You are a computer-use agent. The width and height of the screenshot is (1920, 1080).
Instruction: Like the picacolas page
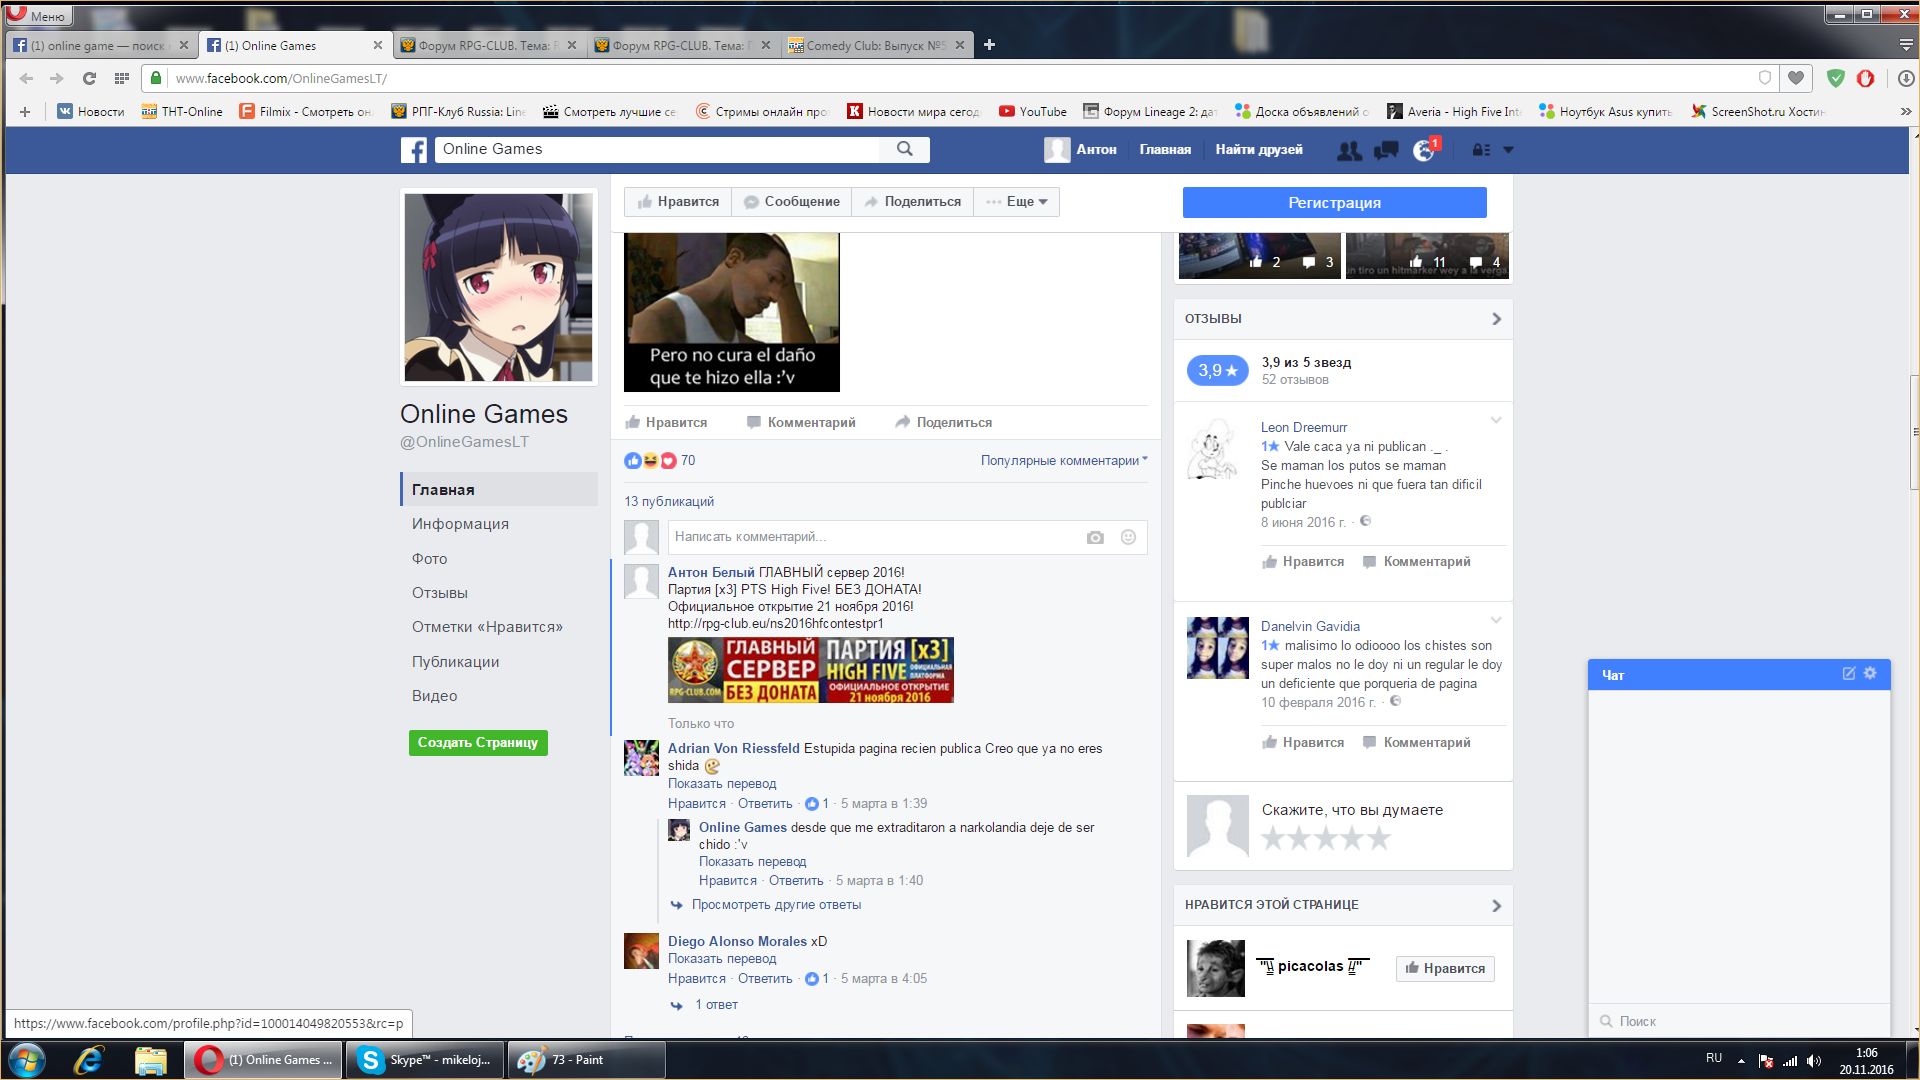coord(1445,968)
